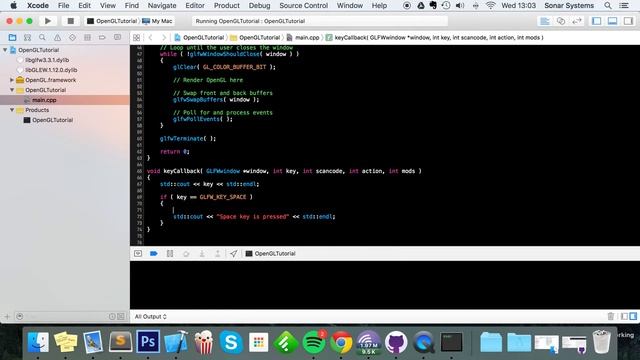Open the Navigate menu
This screenshot has height=360, width=640.
[x=162, y=6]
